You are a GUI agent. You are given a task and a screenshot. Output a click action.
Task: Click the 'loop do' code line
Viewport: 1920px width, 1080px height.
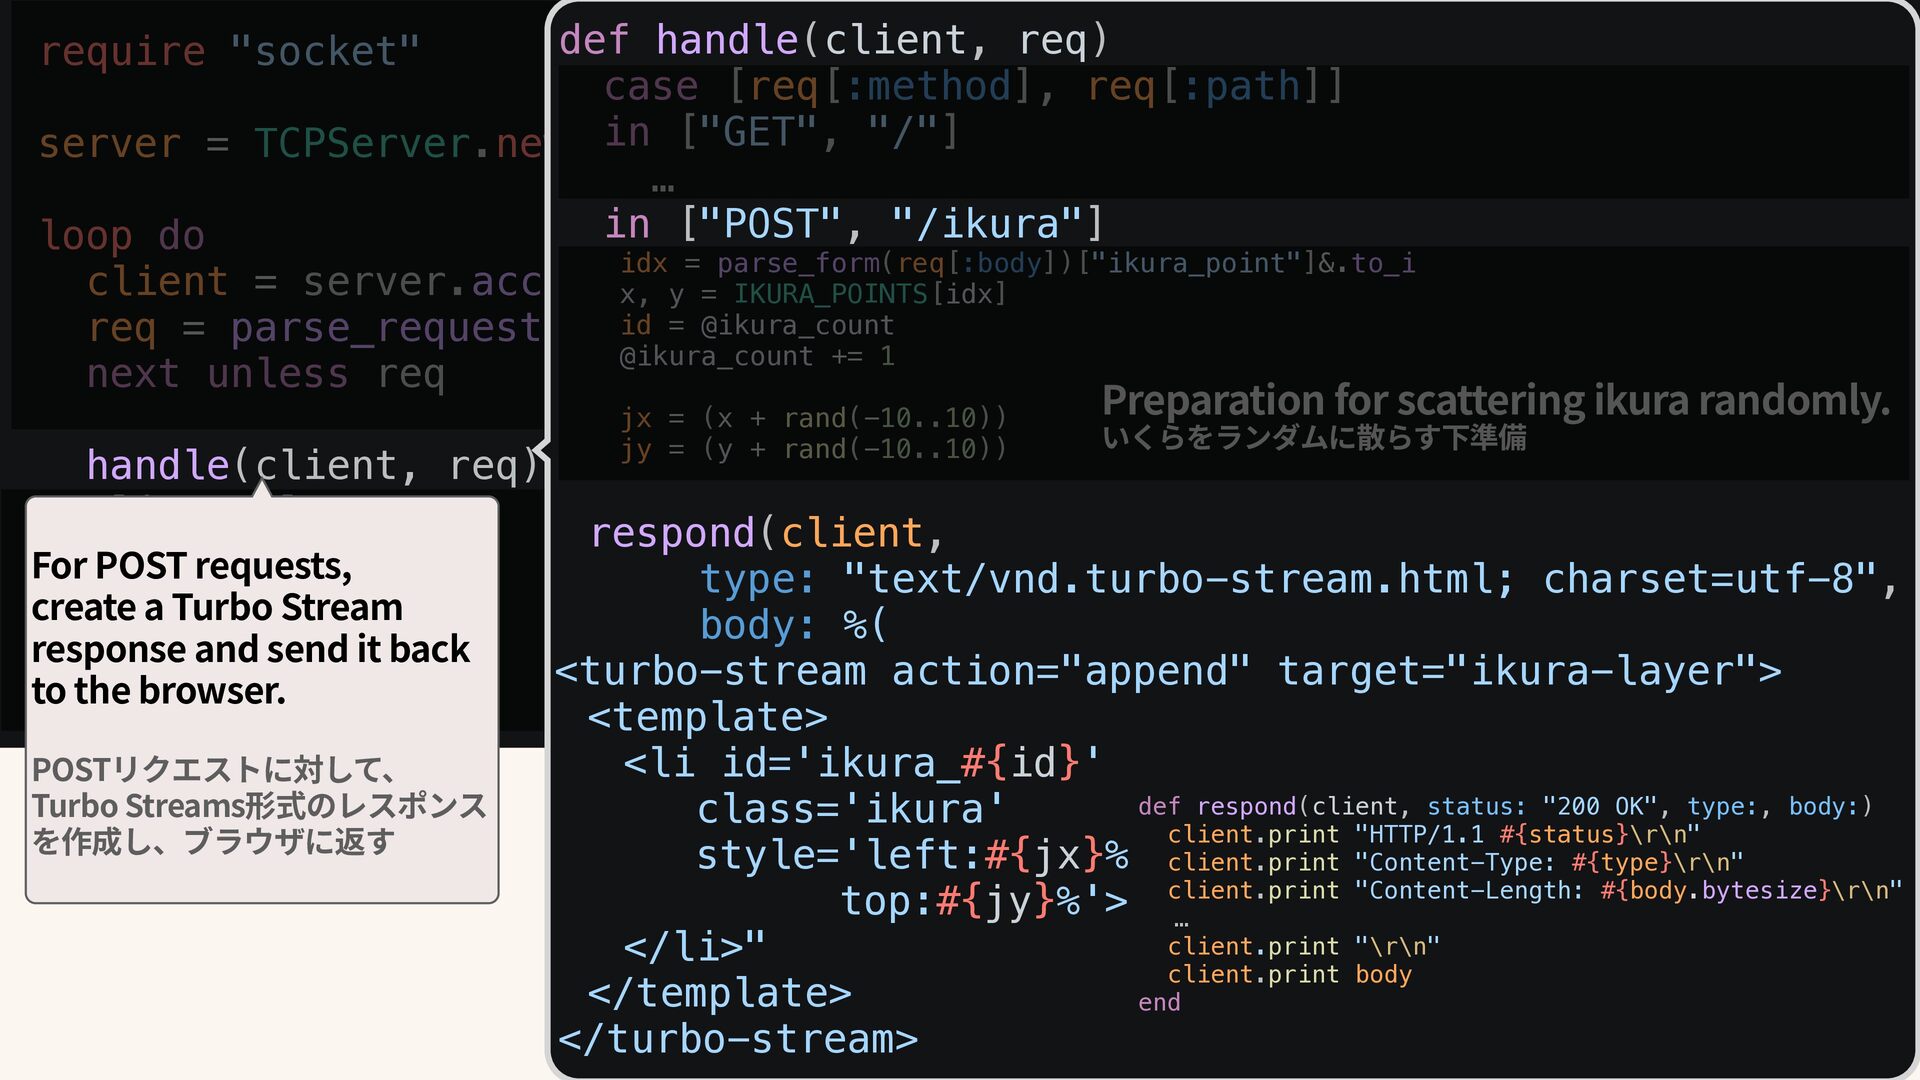click(x=122, y=236)
